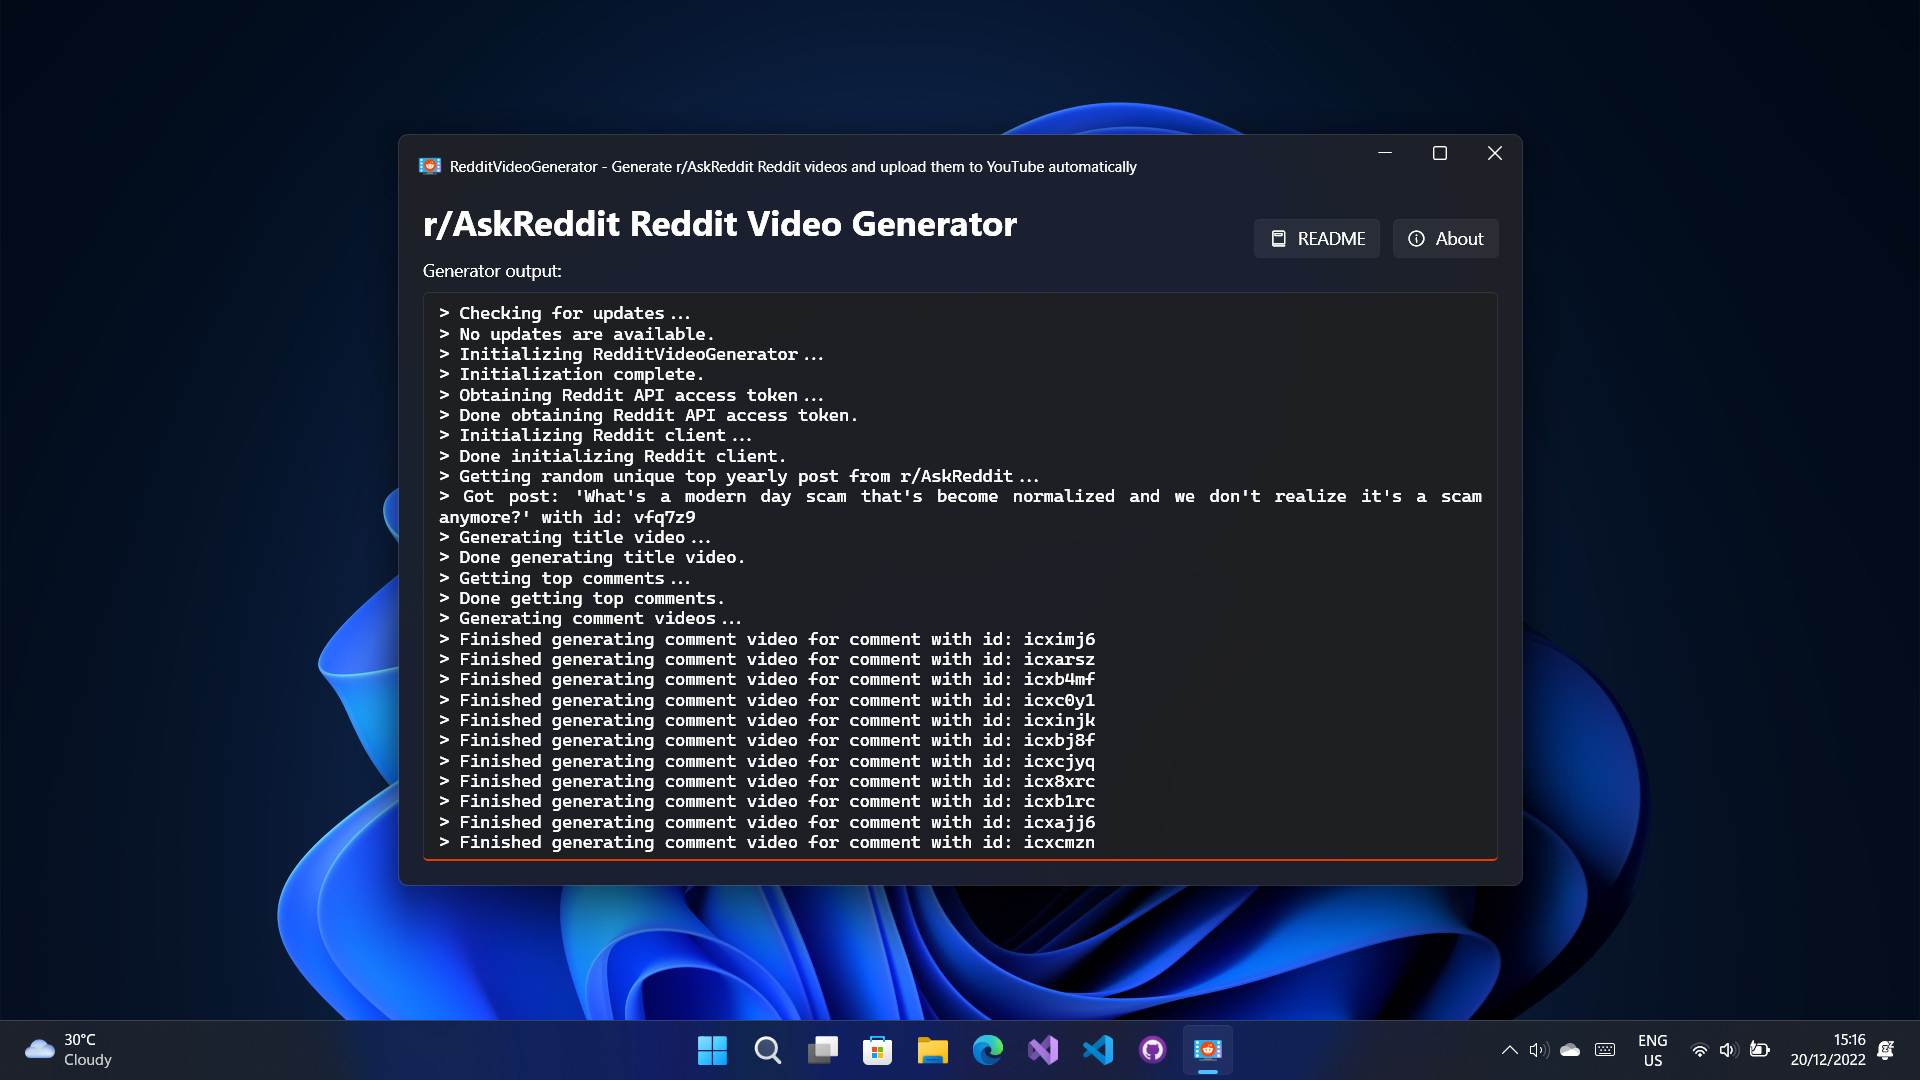
Task: Launch Microsoft Edge from the taskbar
Action: 988,1050
